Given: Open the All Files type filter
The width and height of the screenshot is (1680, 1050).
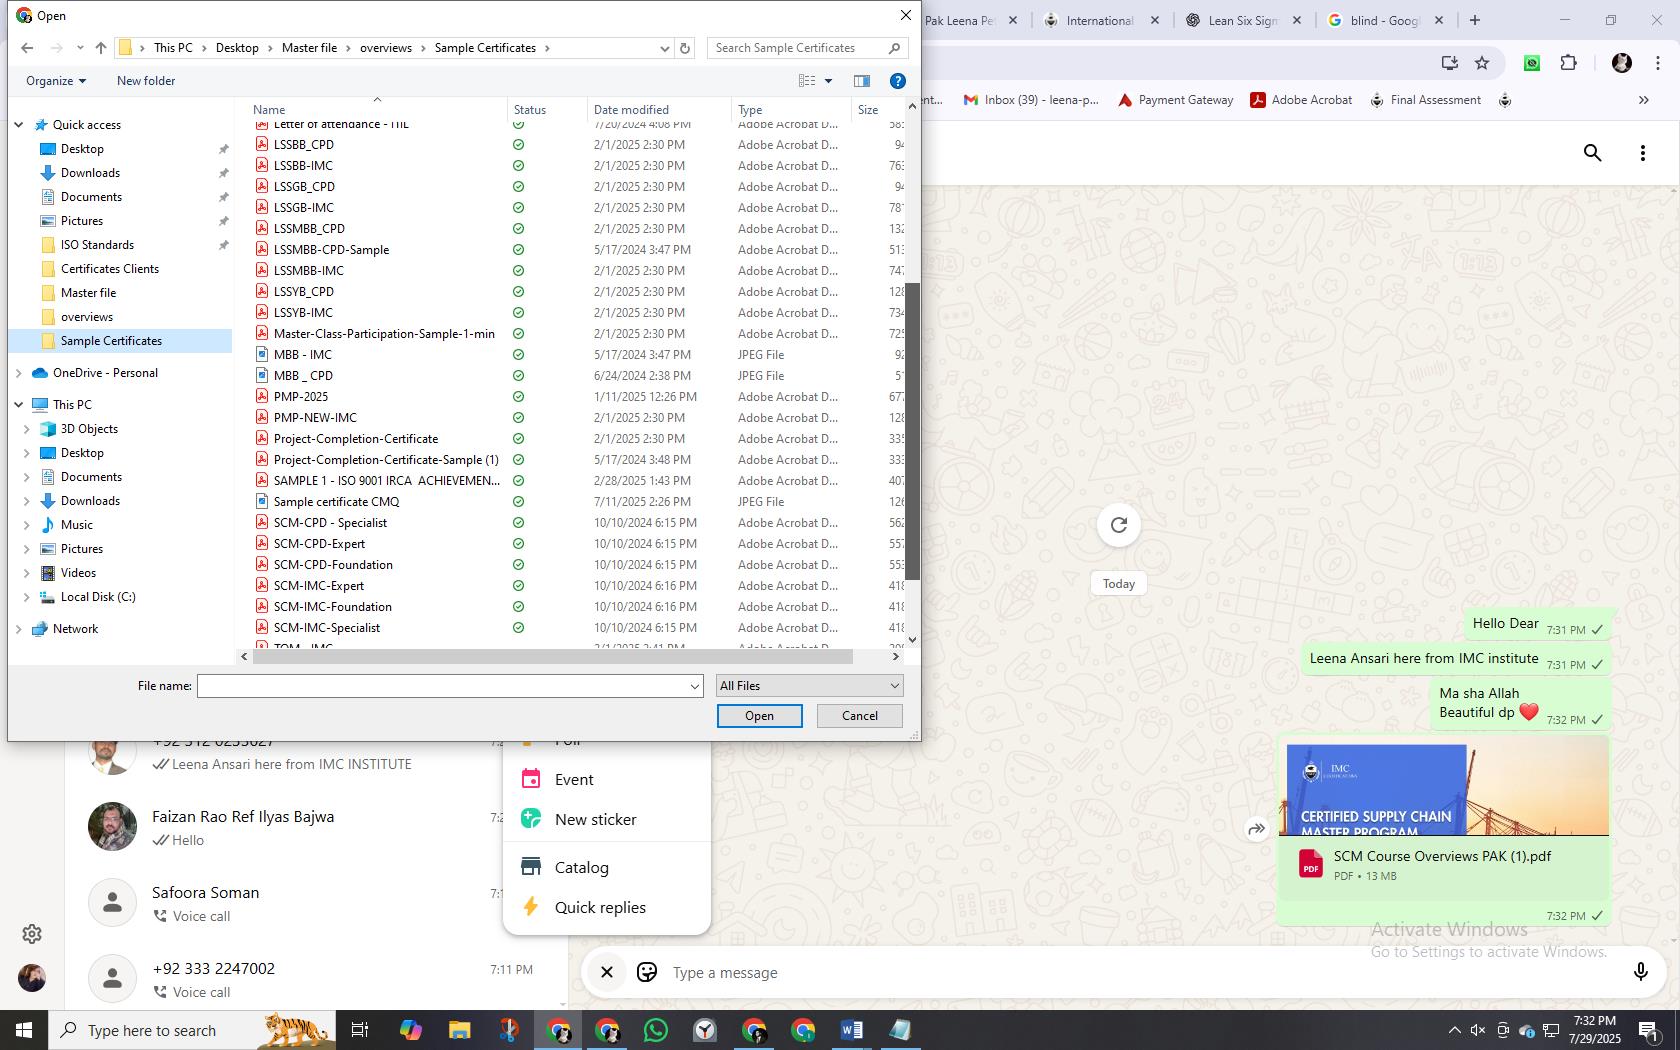Looking at the screenshot, I should coord(810,686).
